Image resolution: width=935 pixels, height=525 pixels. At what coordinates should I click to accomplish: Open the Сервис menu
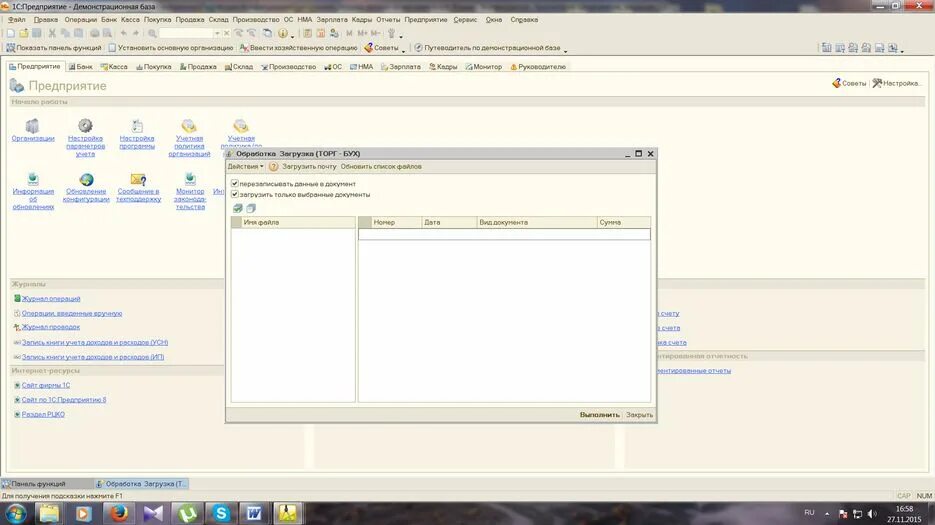465,20
